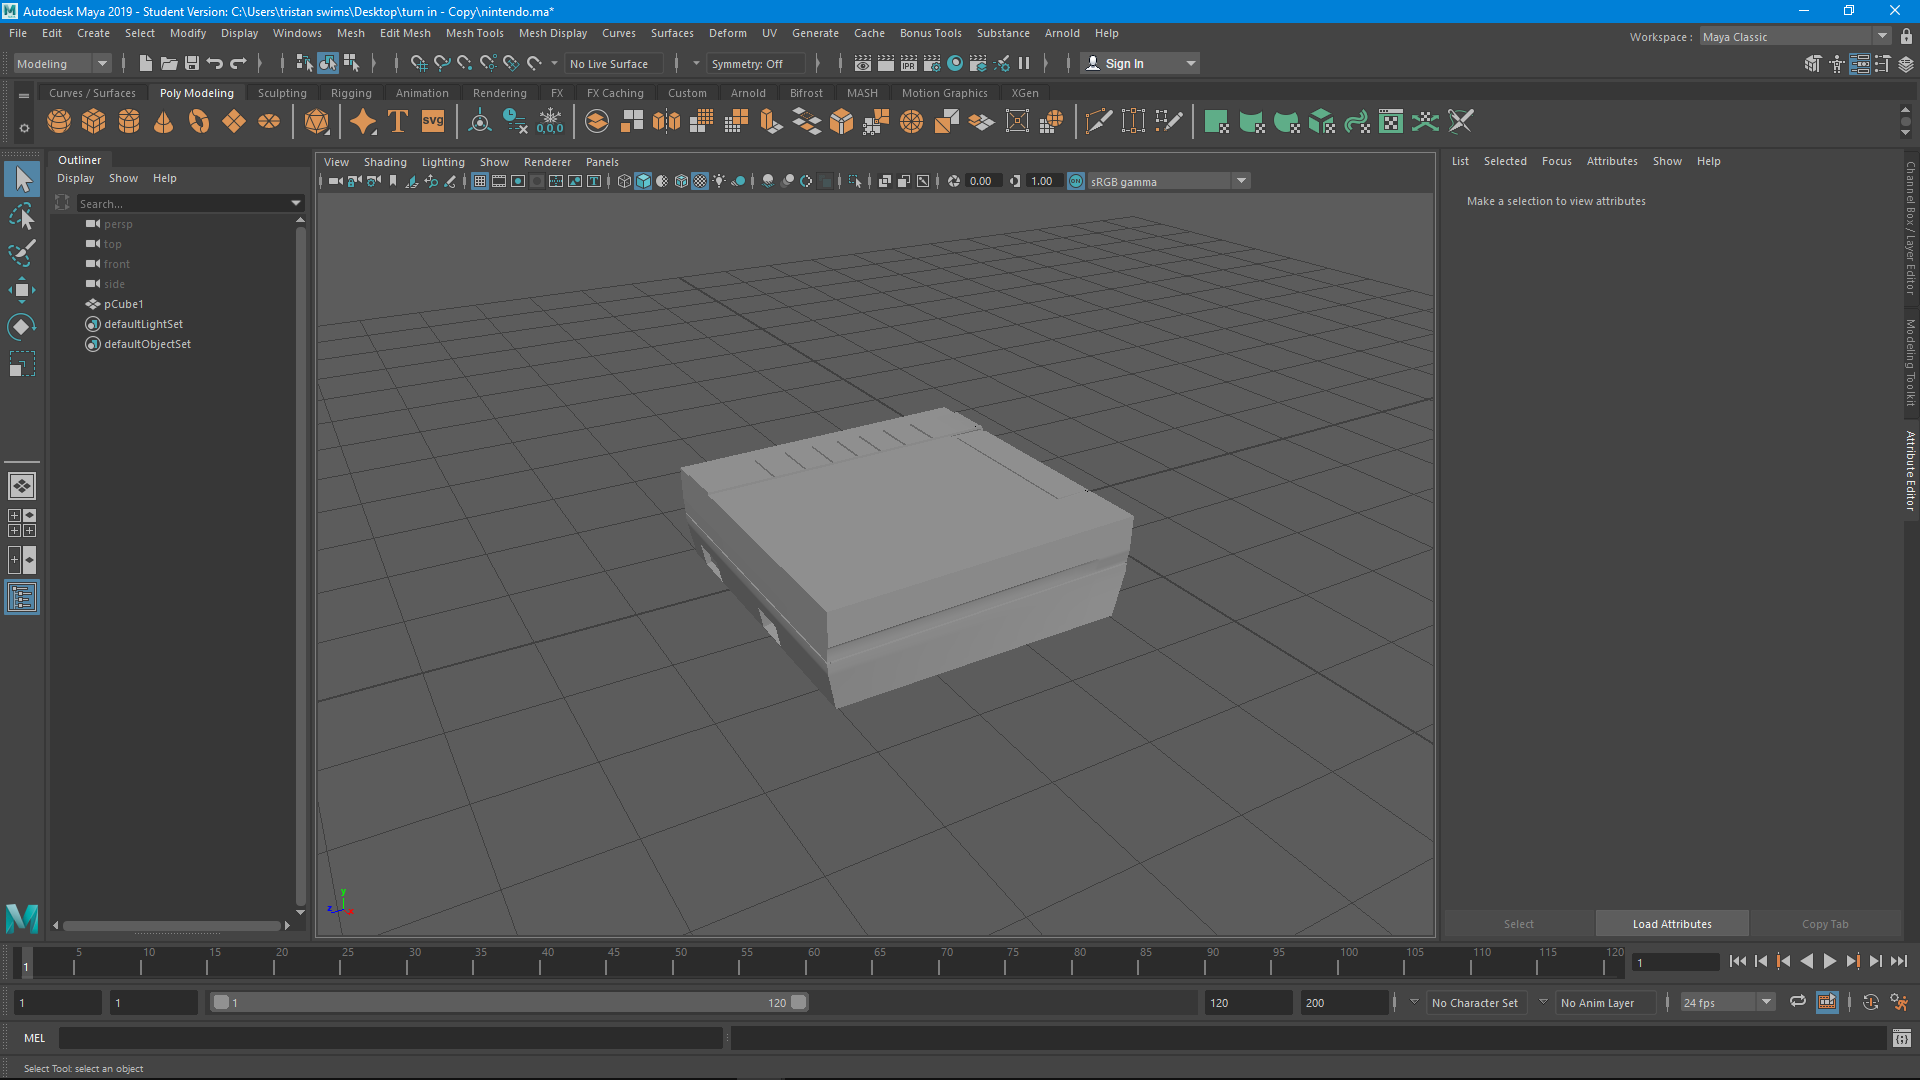This screenshot has width=1920, height=1080.
Task: Open the Mesh Tools menu
Action: [x=474, y=33]
